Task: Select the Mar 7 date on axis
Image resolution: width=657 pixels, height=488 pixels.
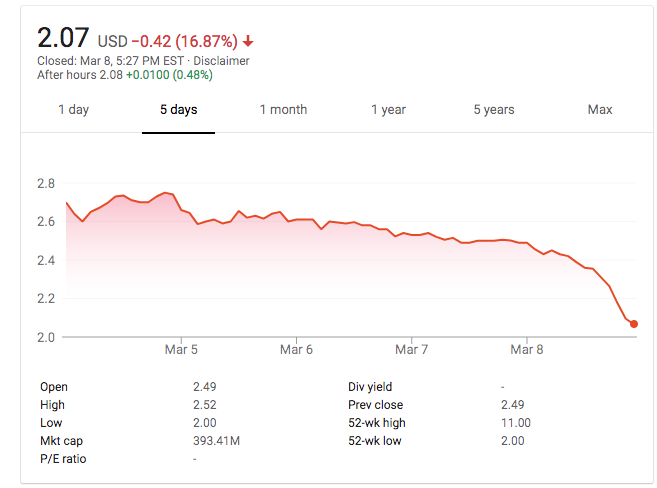Action: pyautogui.click(x=412, y=350)
